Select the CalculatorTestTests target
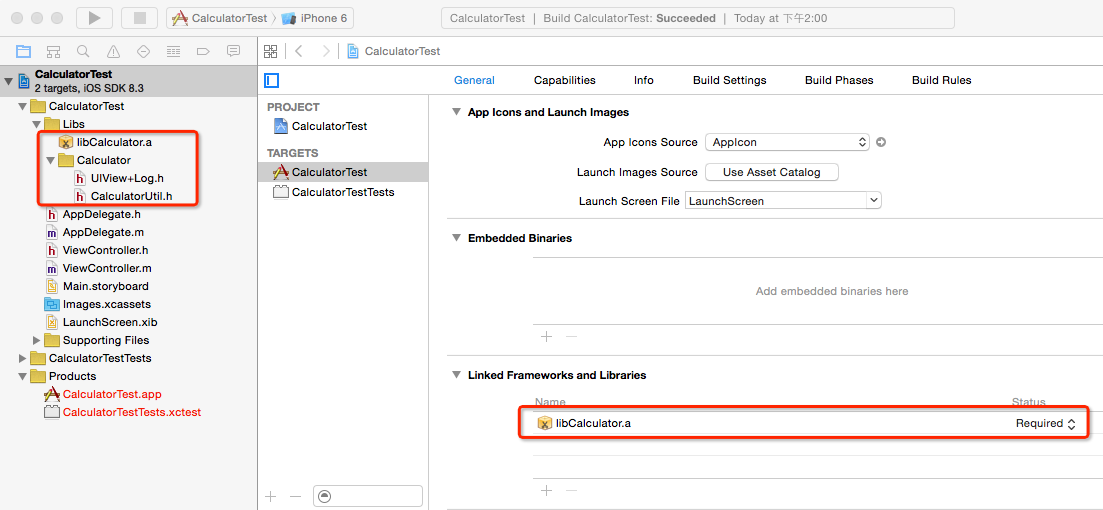Screen dimensions: 1103x510 343,192
